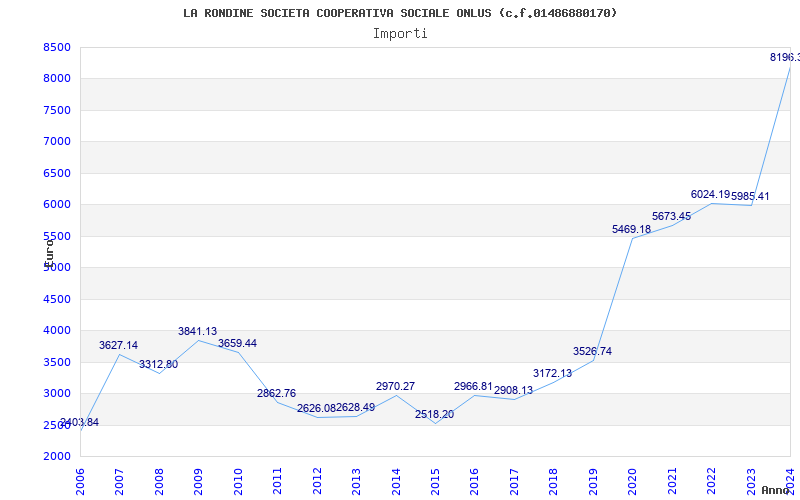Click the 2021 x-axis year label
The image size is (800, 500).
672,482
